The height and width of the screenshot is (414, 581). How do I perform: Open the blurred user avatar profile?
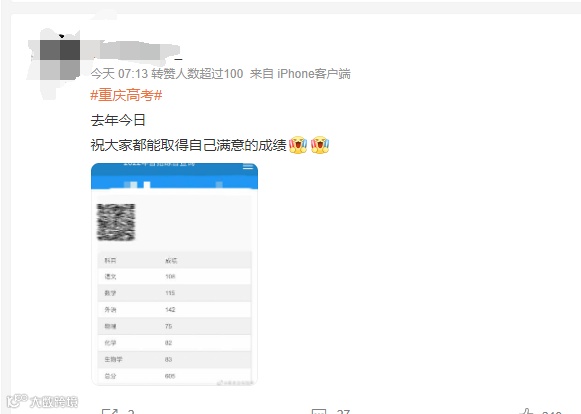click(59, 60)
